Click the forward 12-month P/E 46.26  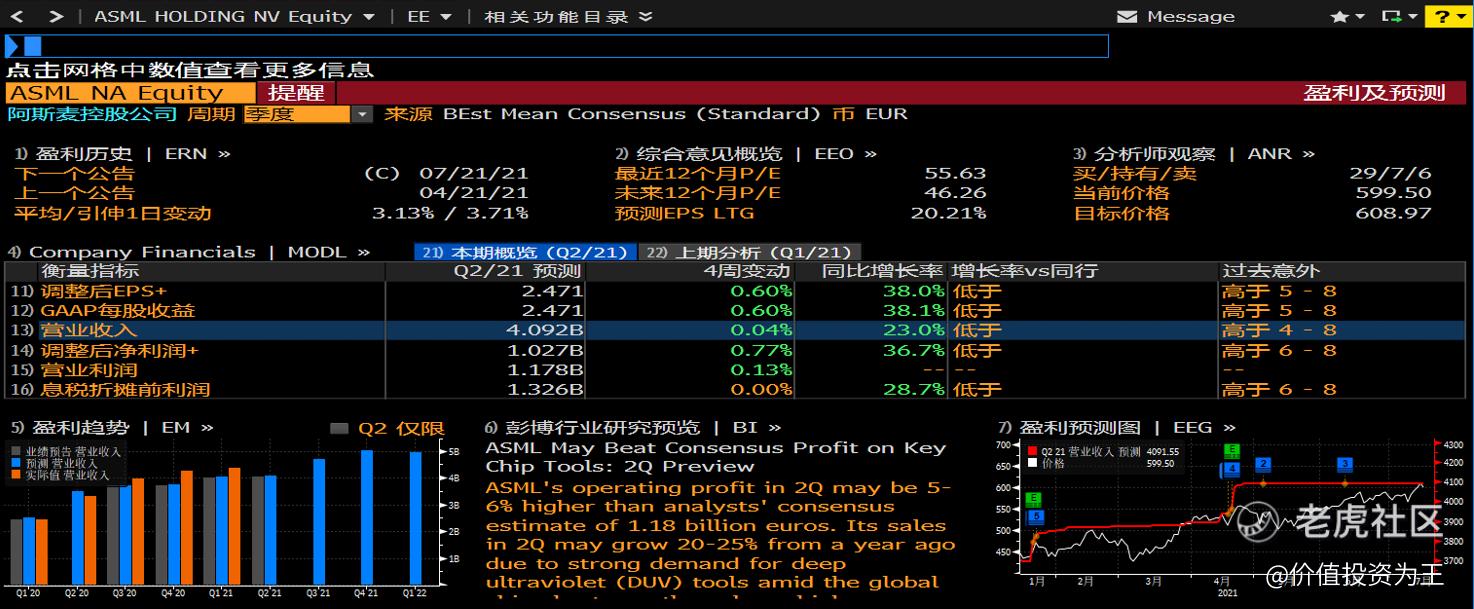[x=955, y=193]
